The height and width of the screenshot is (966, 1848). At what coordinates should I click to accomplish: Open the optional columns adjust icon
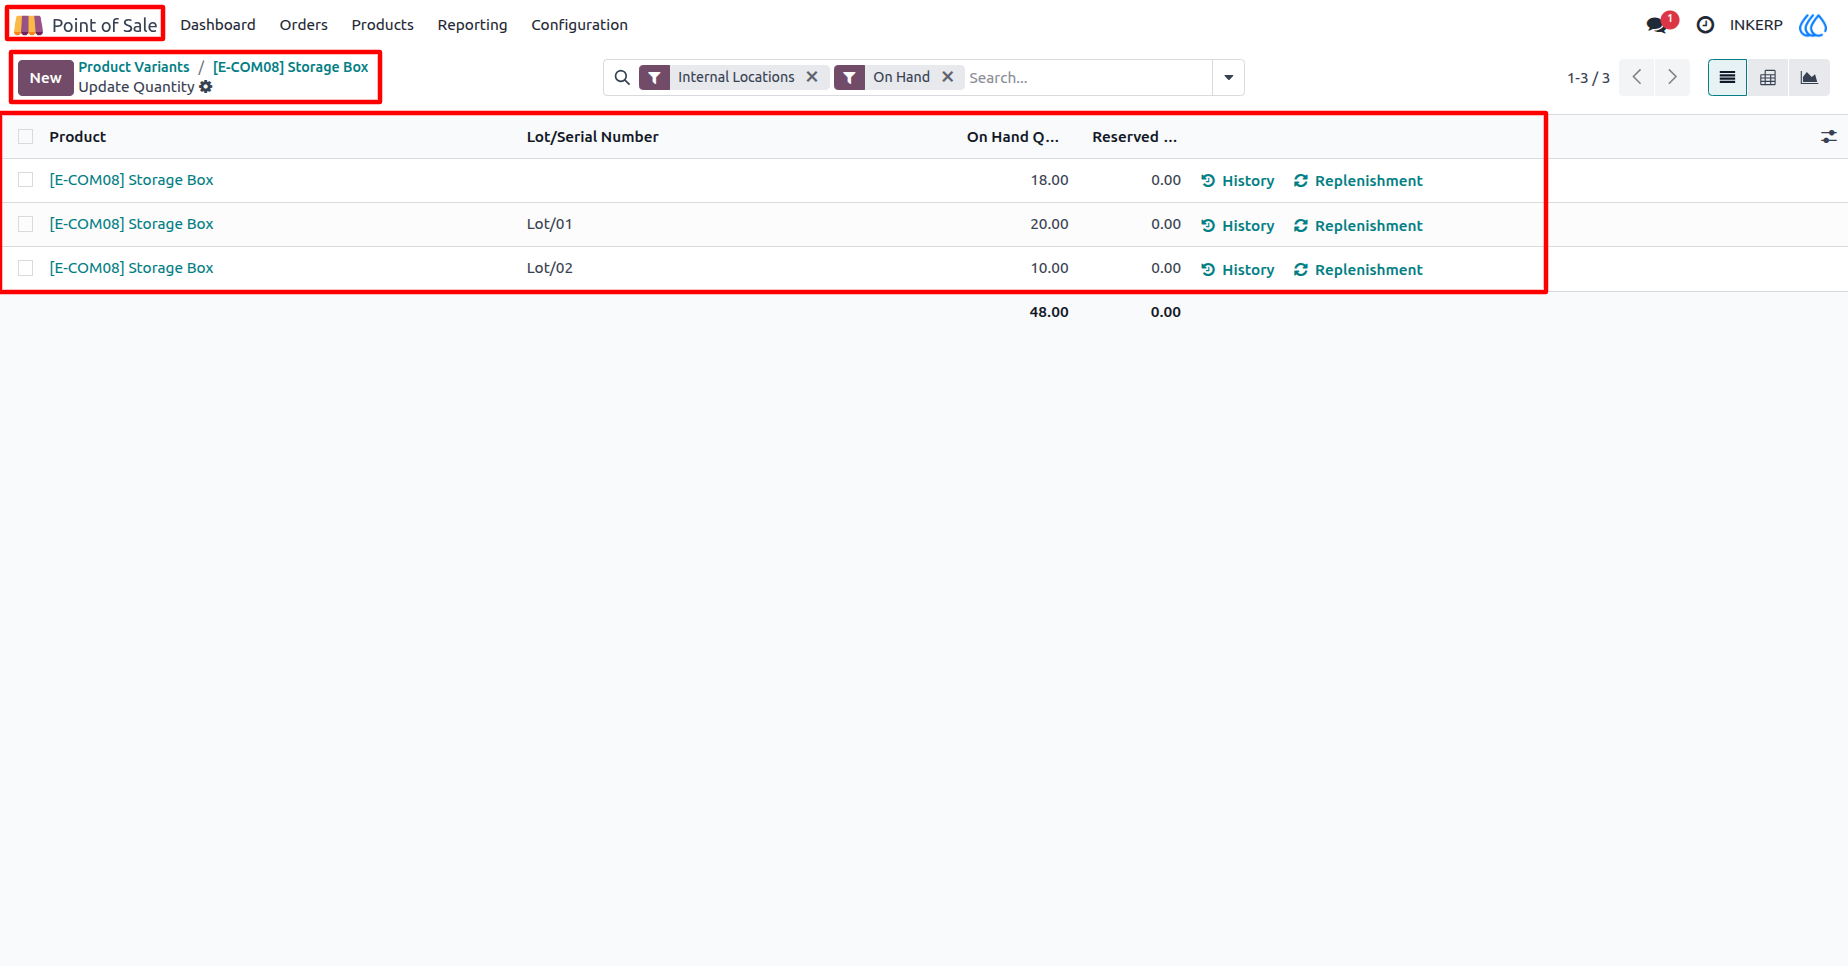click(x=1829, y=137)
